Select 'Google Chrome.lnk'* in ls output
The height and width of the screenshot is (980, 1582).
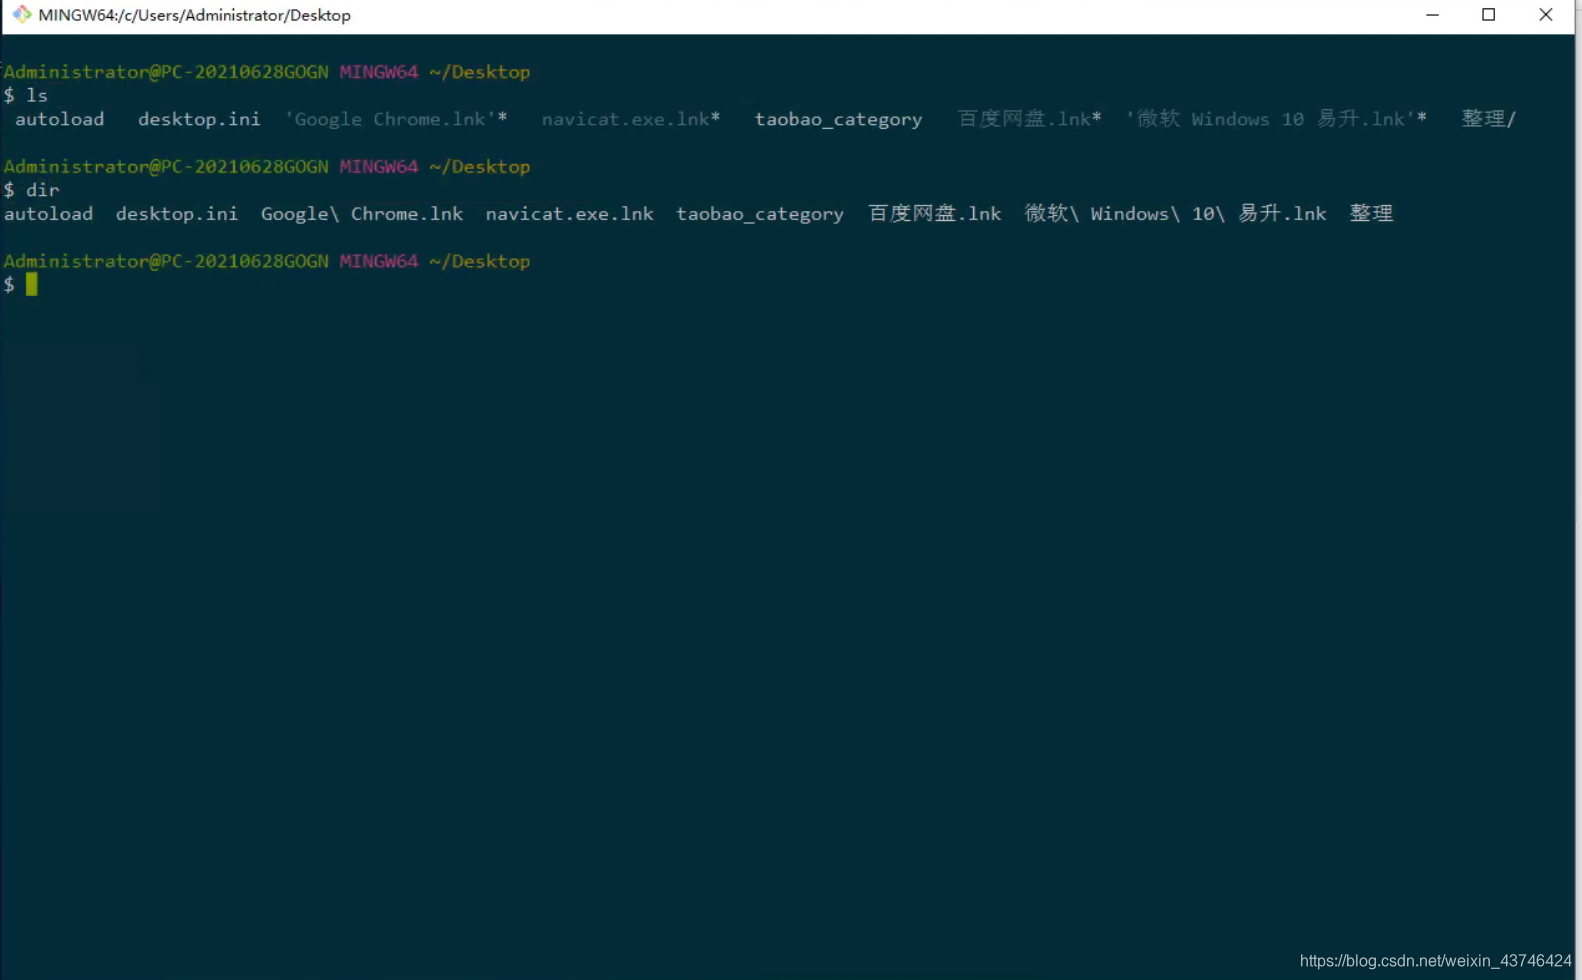pos(396,119)
